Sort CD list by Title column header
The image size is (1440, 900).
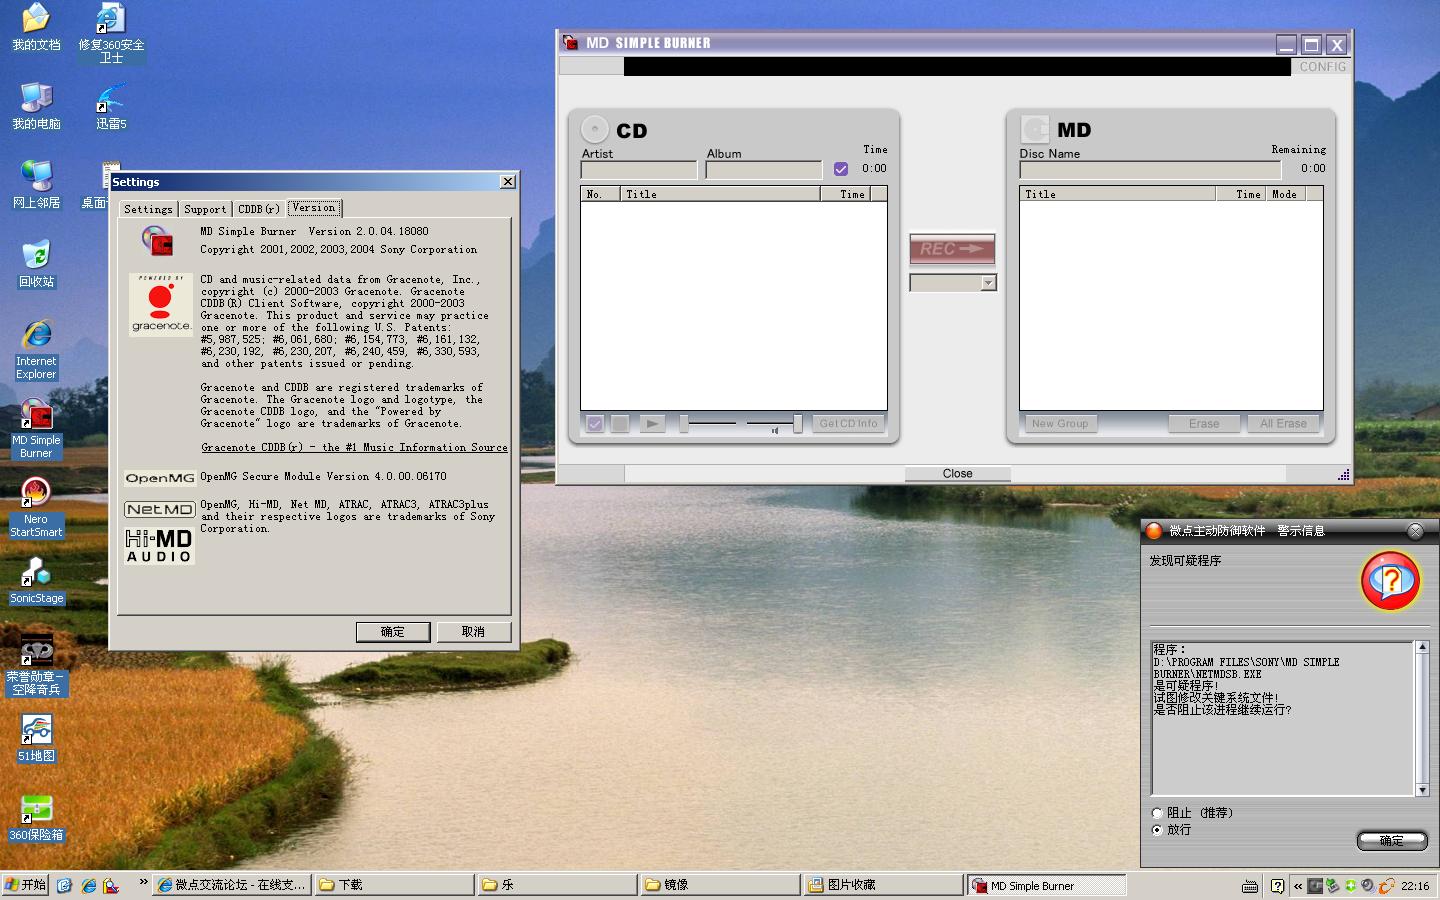[720, 194]
